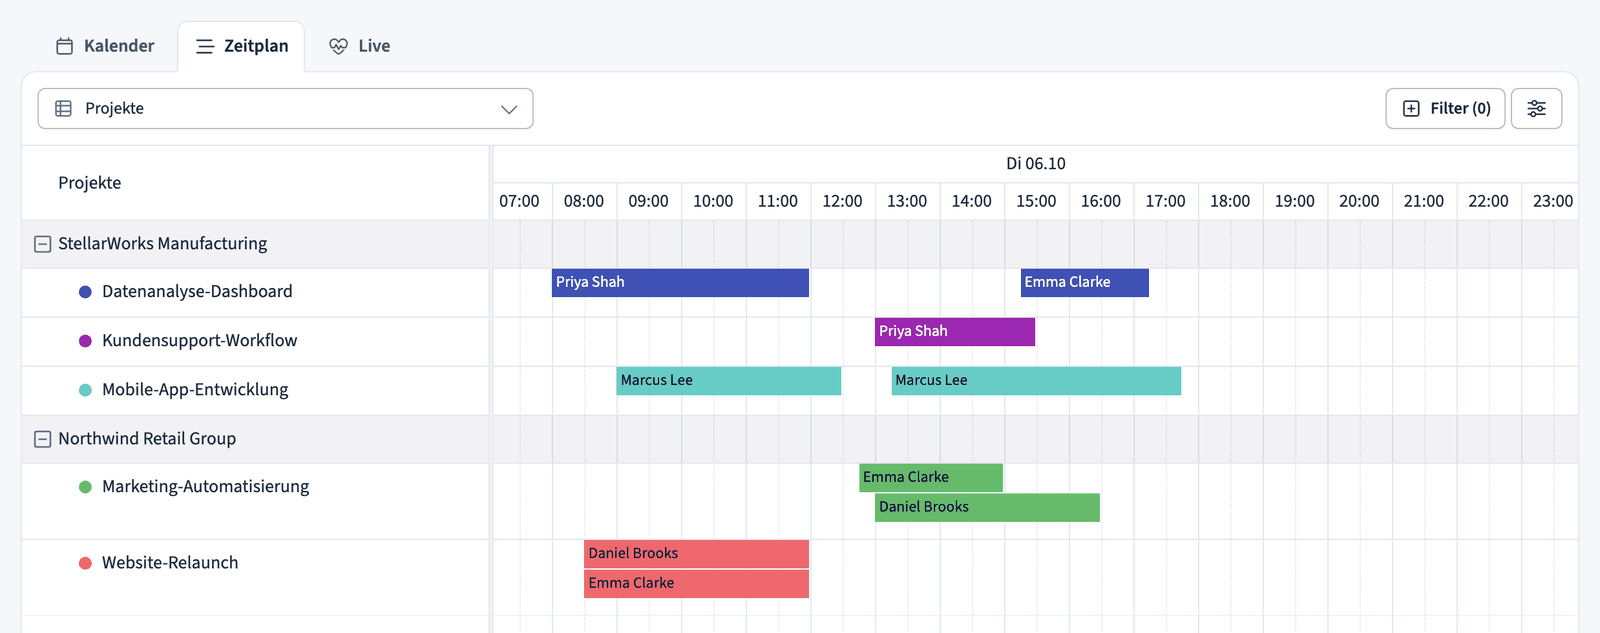The image size is (1600, 633).
Task: Click the Projekte column header
Action: pos(90,183)
